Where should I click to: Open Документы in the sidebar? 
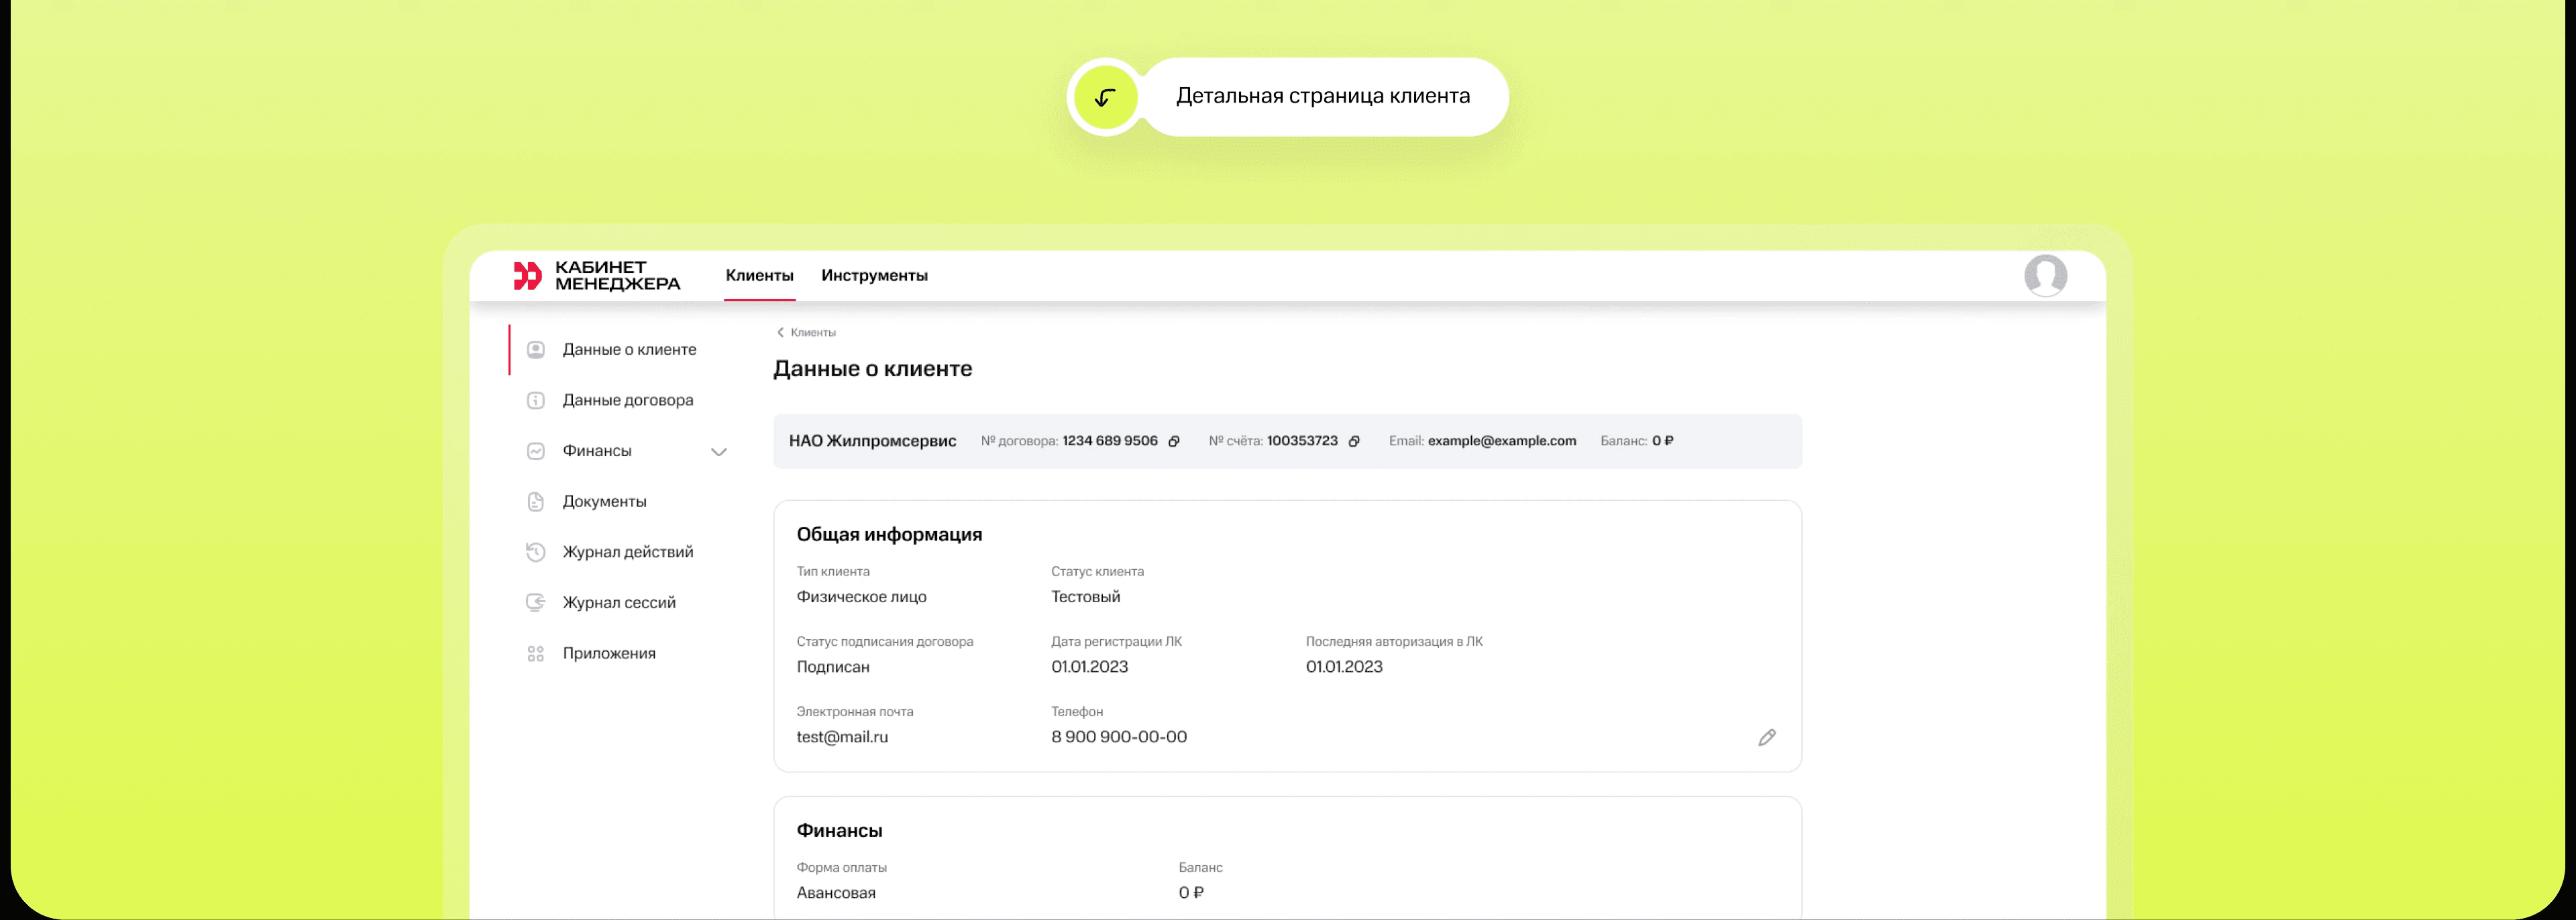tap(604, 501)
